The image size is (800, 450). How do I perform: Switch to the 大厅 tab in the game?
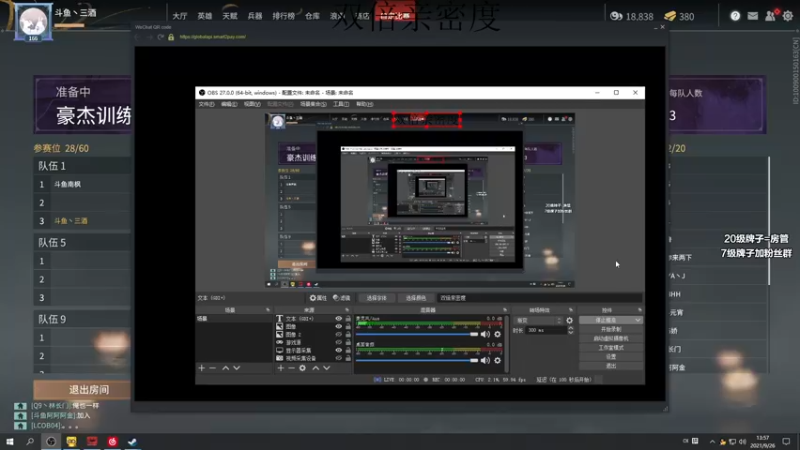[x=180, y=16]
